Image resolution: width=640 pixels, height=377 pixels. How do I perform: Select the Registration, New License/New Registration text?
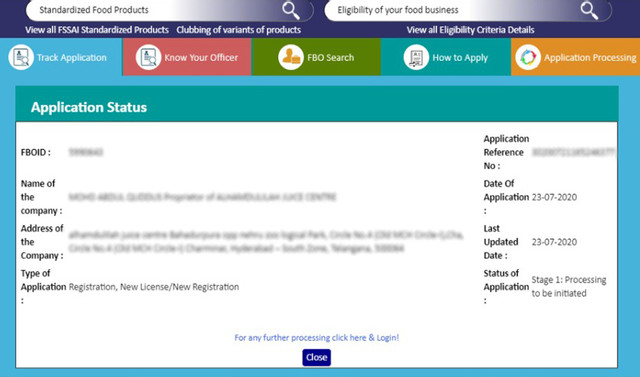point(154,287)
